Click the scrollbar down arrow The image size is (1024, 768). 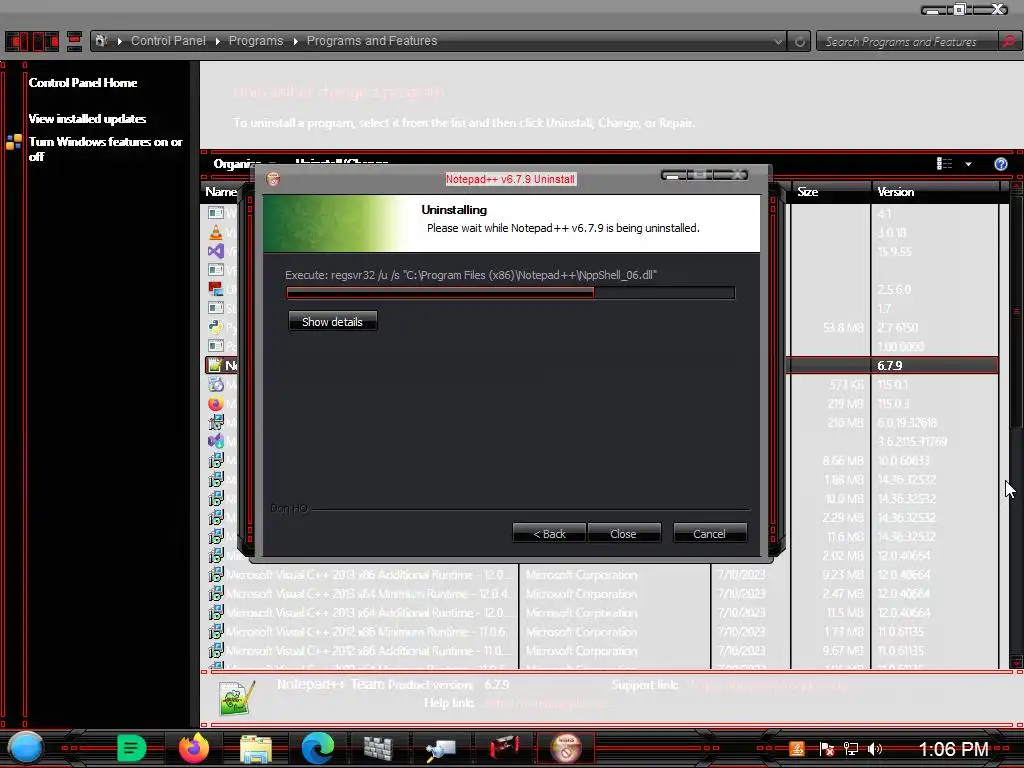coord(1016,662)
